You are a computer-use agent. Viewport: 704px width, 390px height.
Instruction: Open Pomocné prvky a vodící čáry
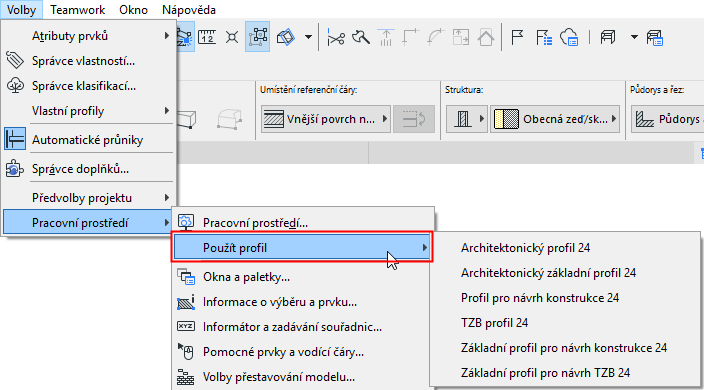tap(303, 352)
